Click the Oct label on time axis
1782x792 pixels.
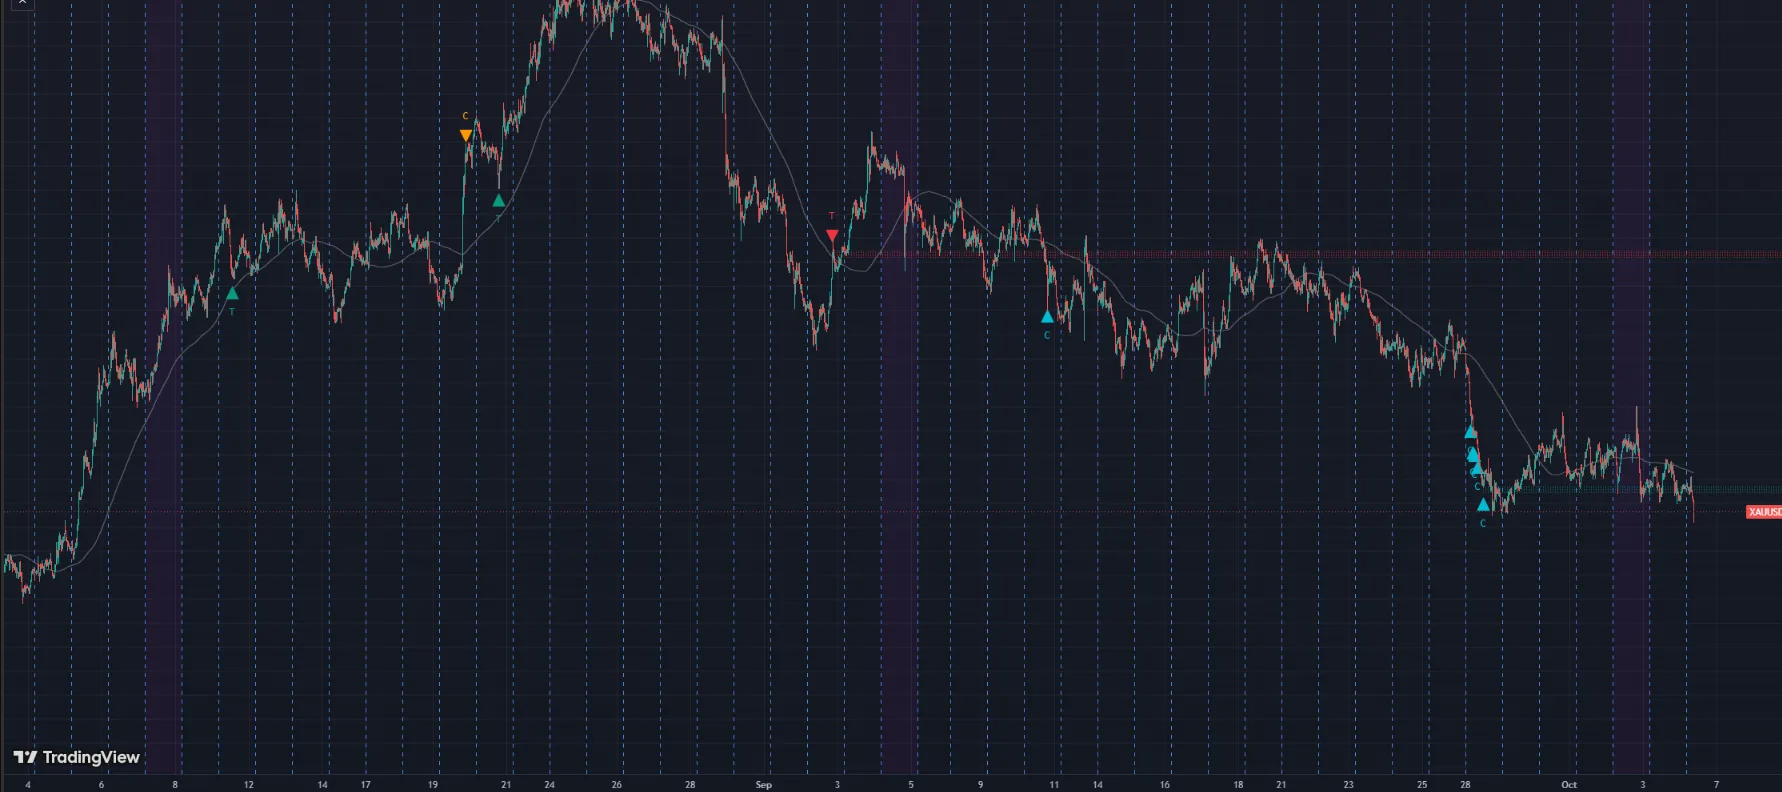click(x=1569, y=785)
